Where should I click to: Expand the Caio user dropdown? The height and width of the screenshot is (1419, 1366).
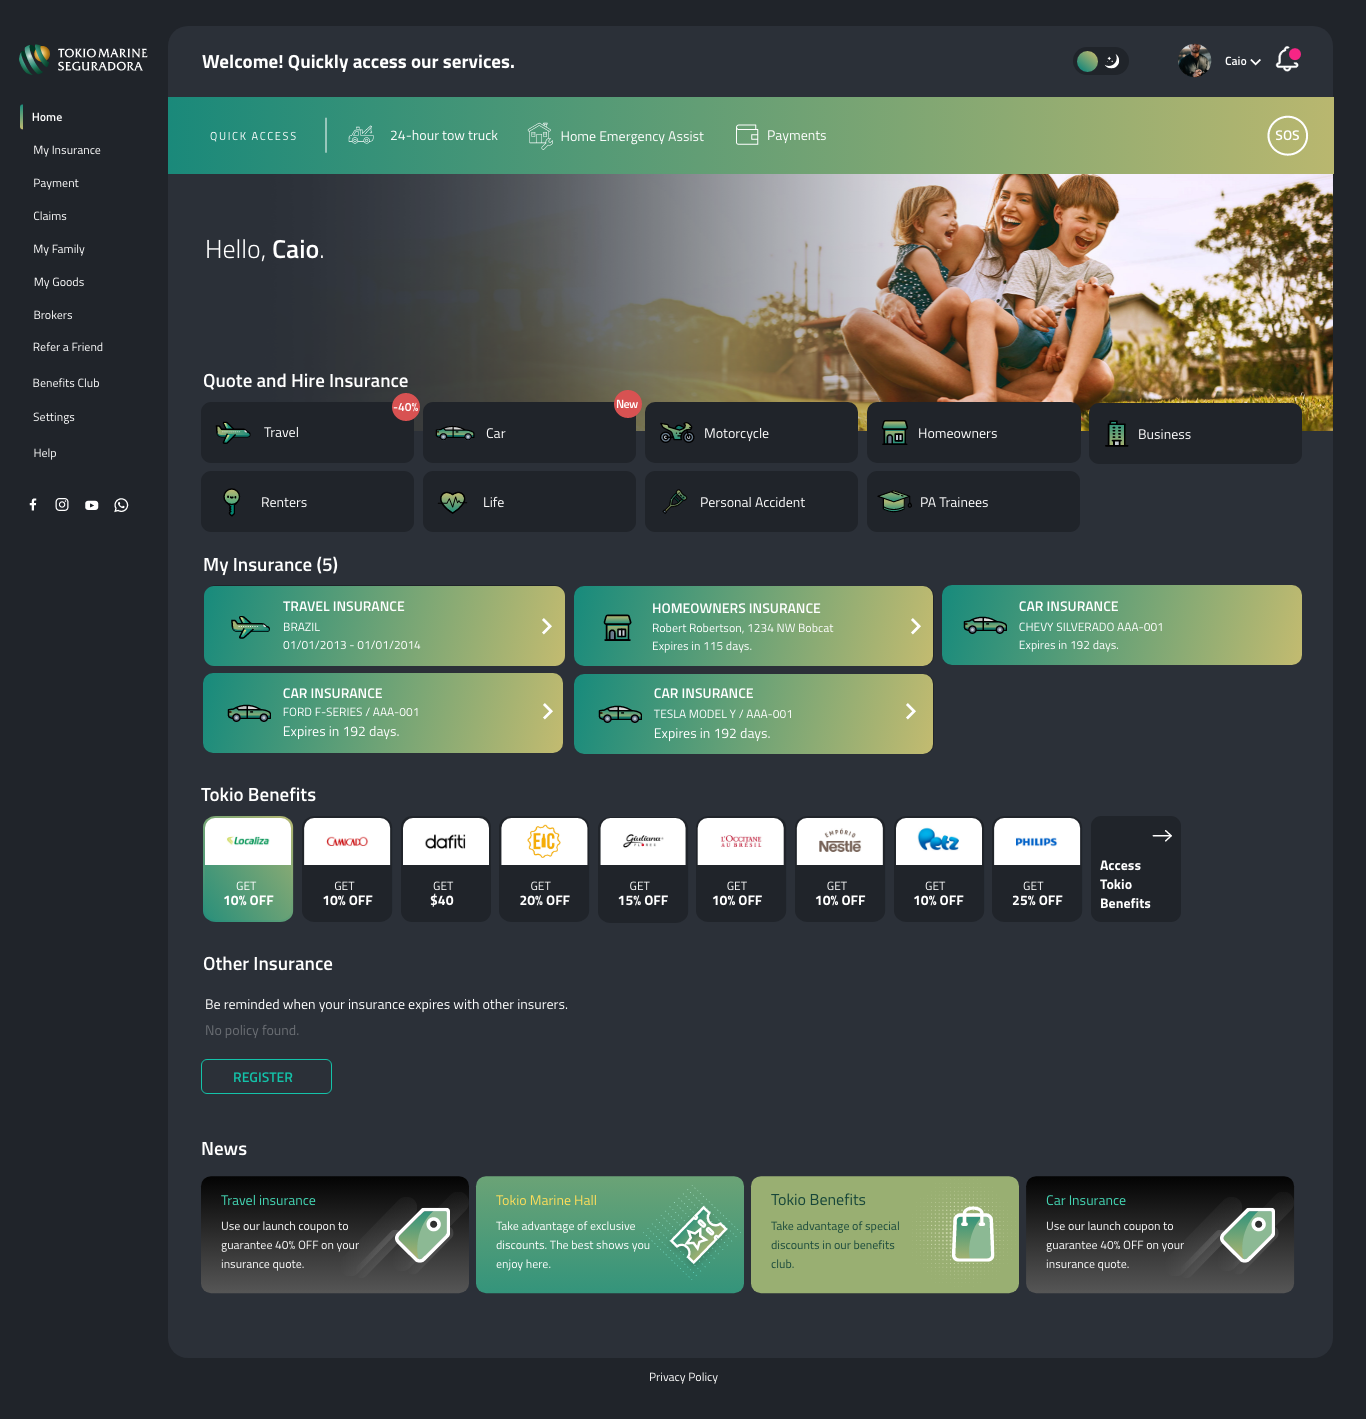pyautogui.click(x=1243, y=61)
